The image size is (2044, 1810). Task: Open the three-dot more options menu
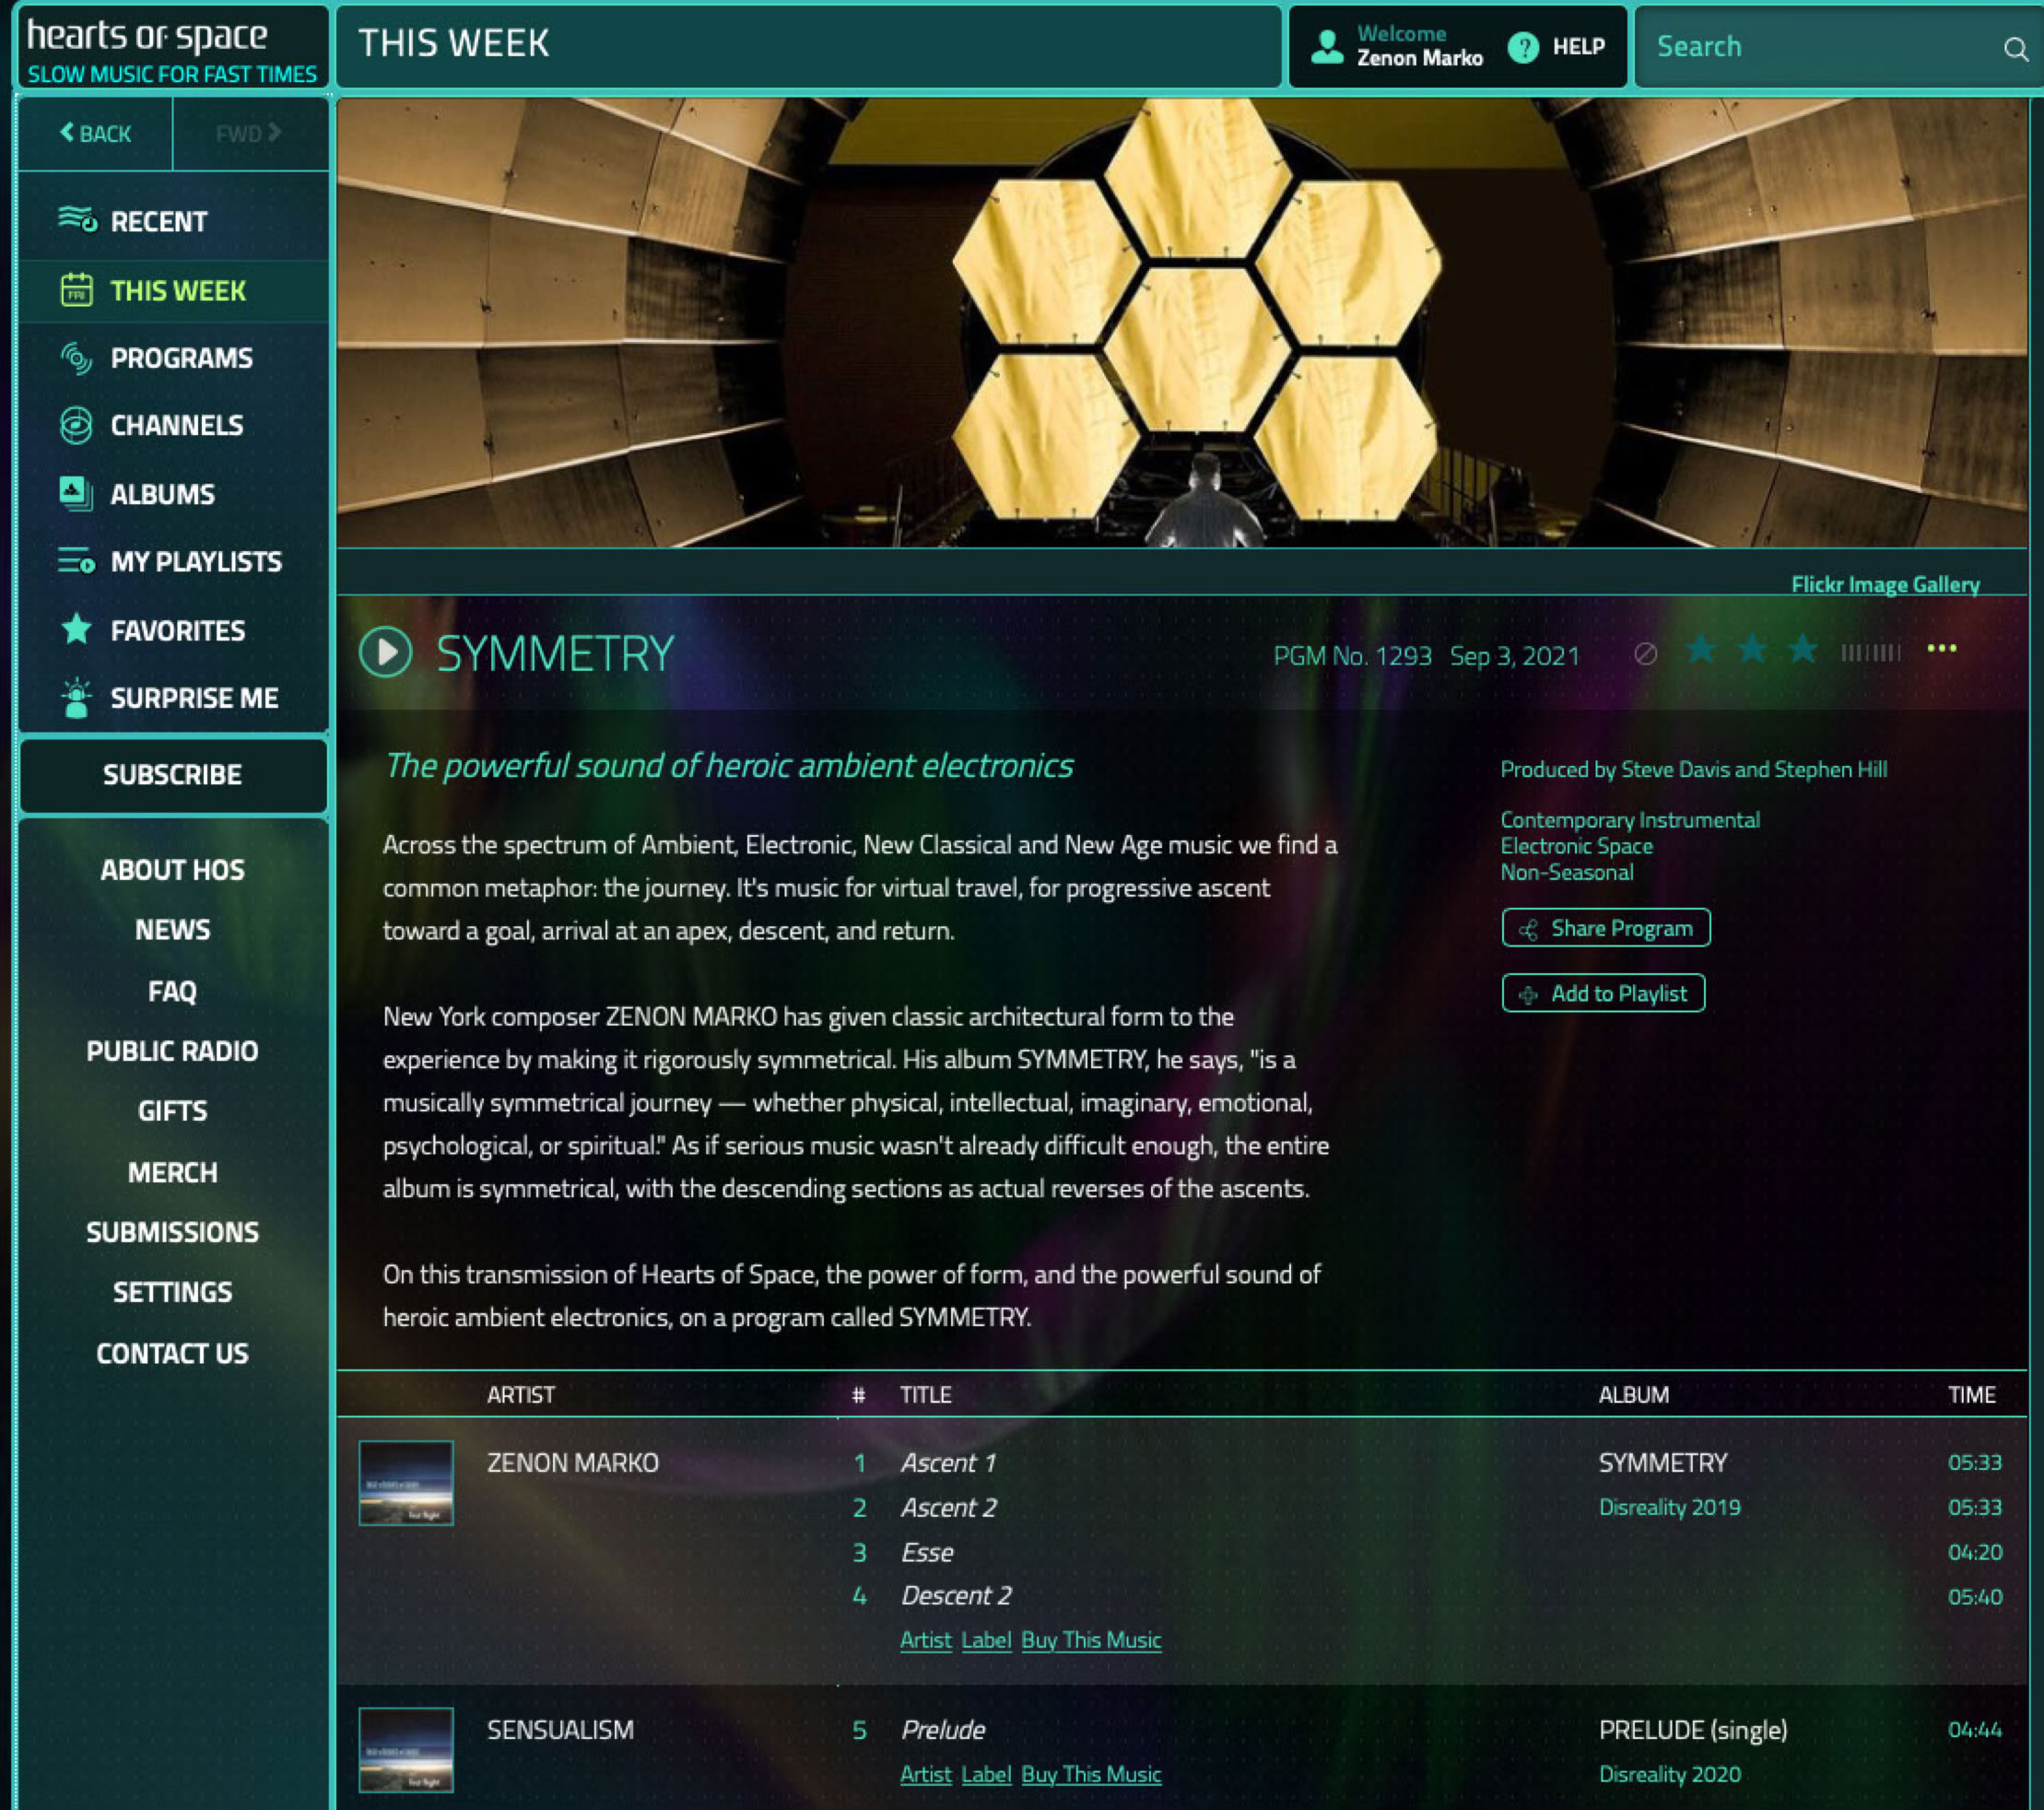[1941, 649]
